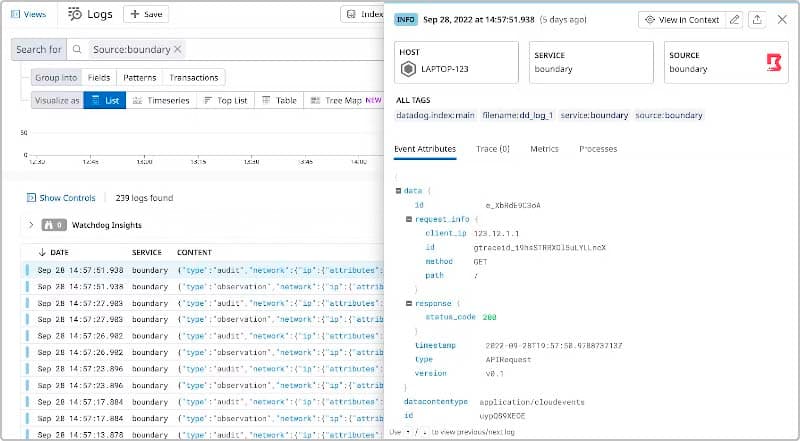Click Show Controls link

[x=61, y=198]
